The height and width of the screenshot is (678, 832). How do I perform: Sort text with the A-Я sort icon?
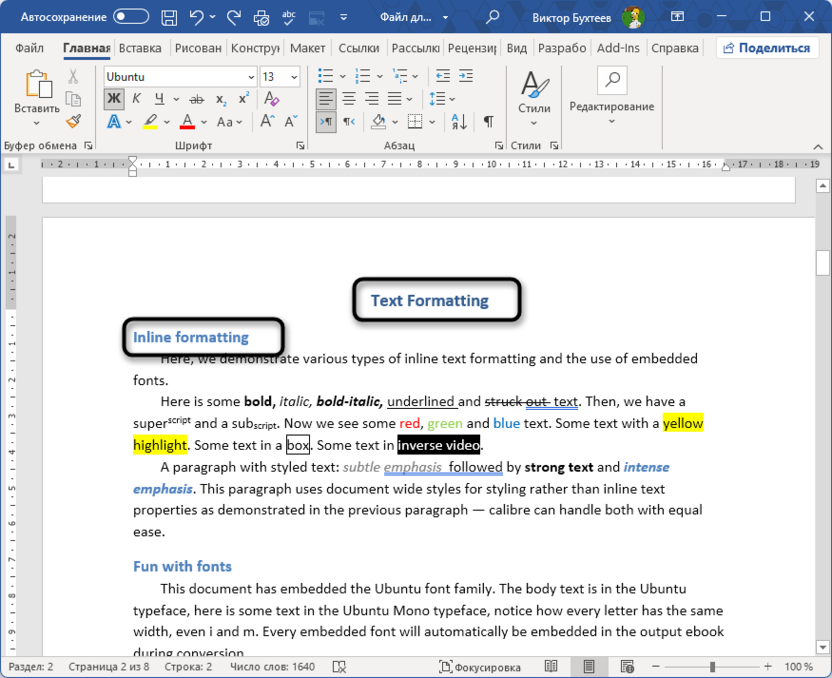459,121
